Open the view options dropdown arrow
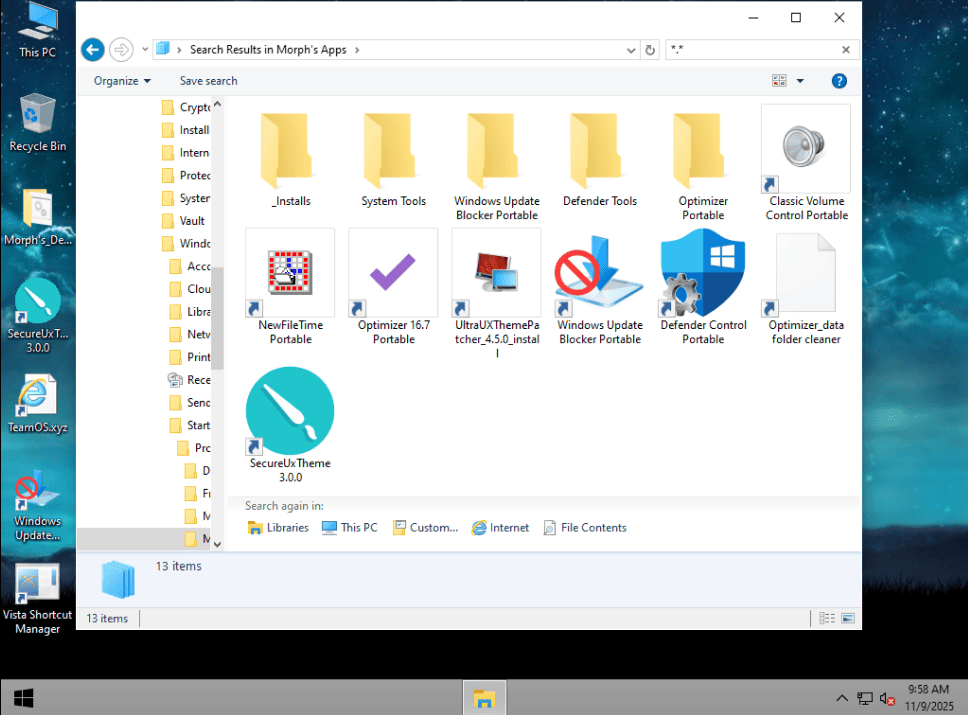Screen dimensions: 968x715 [800, 81]
